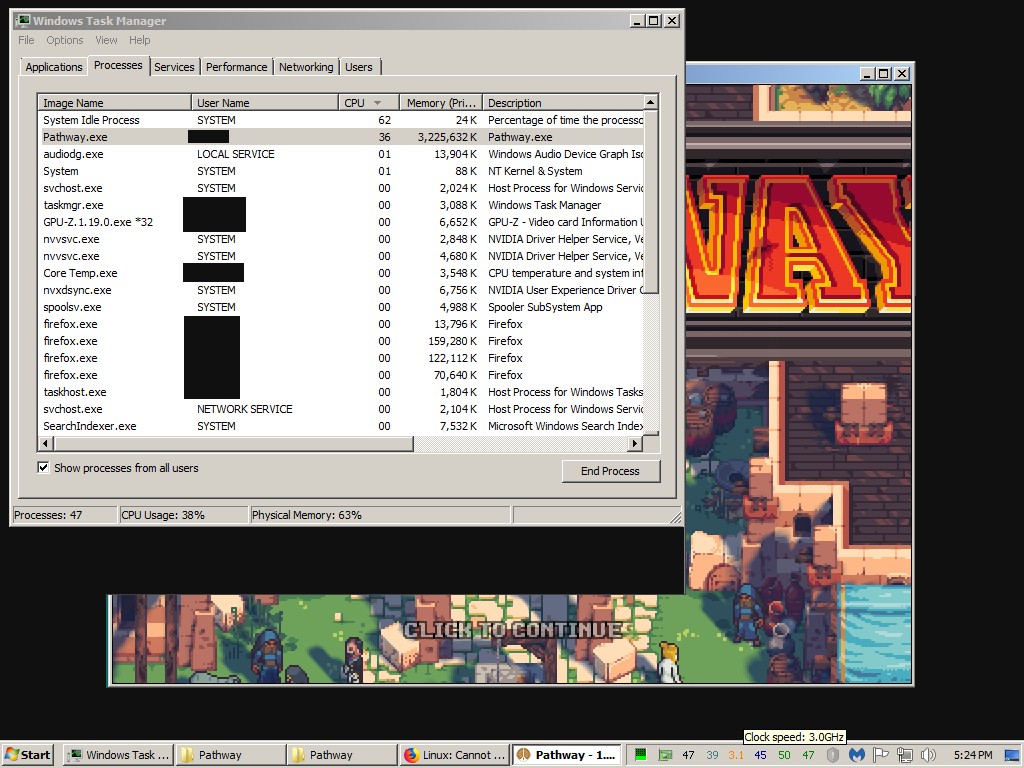The width and height of the screenshot is (1024, 768).
Task: Click the CPU Usage: 38% status entry
Action: click(184, 515)
